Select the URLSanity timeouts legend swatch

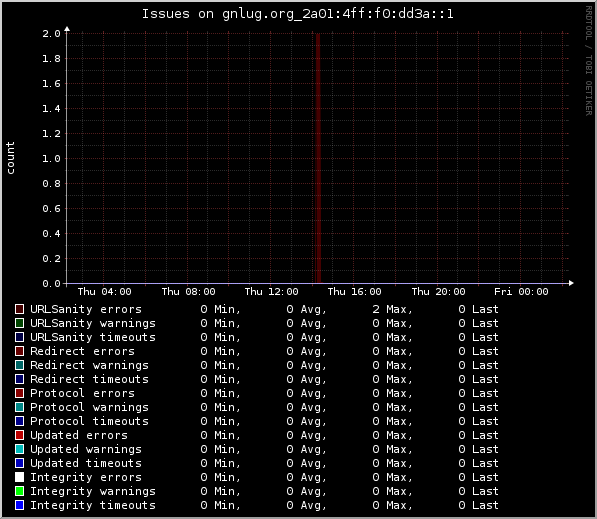(x=19, y=337)
